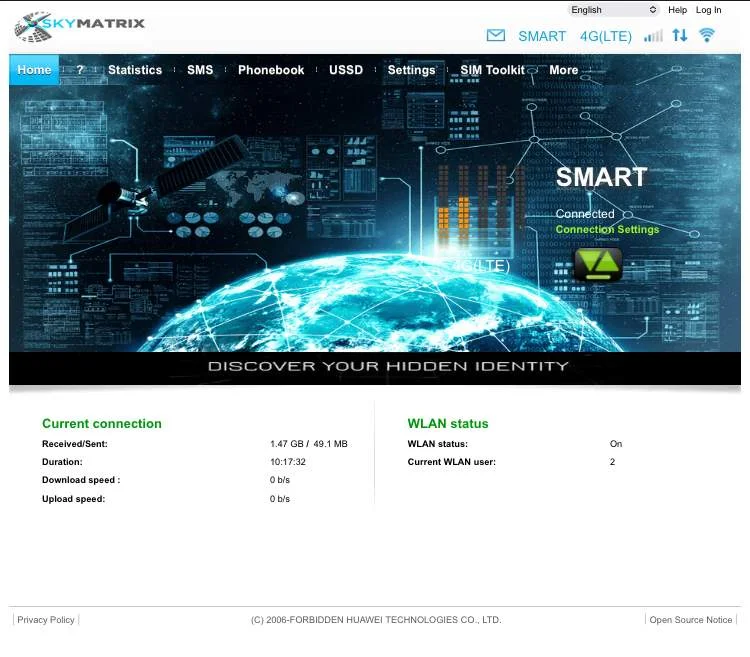Image resolution: width=750 pixels, height=657 pixels.
Task: Navigate to the Settings tab
Action: (x=411, y=70)
